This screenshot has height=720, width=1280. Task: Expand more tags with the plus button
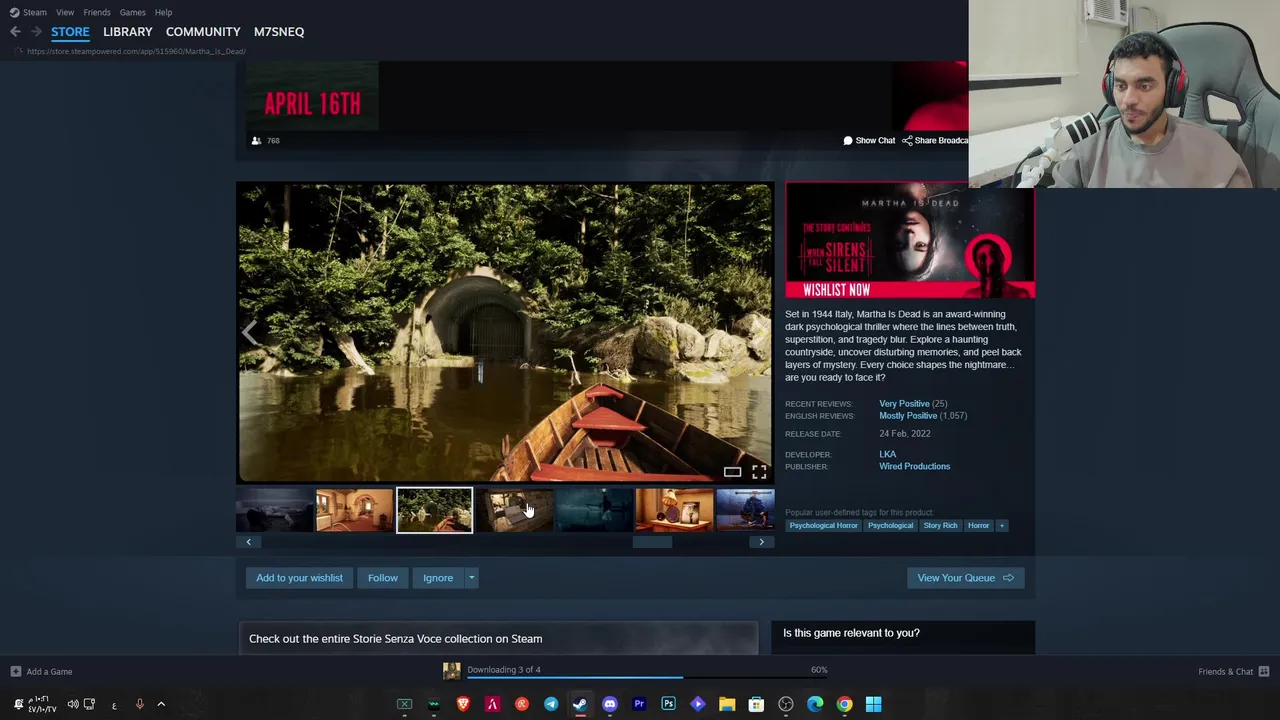tap(1001, 526)
